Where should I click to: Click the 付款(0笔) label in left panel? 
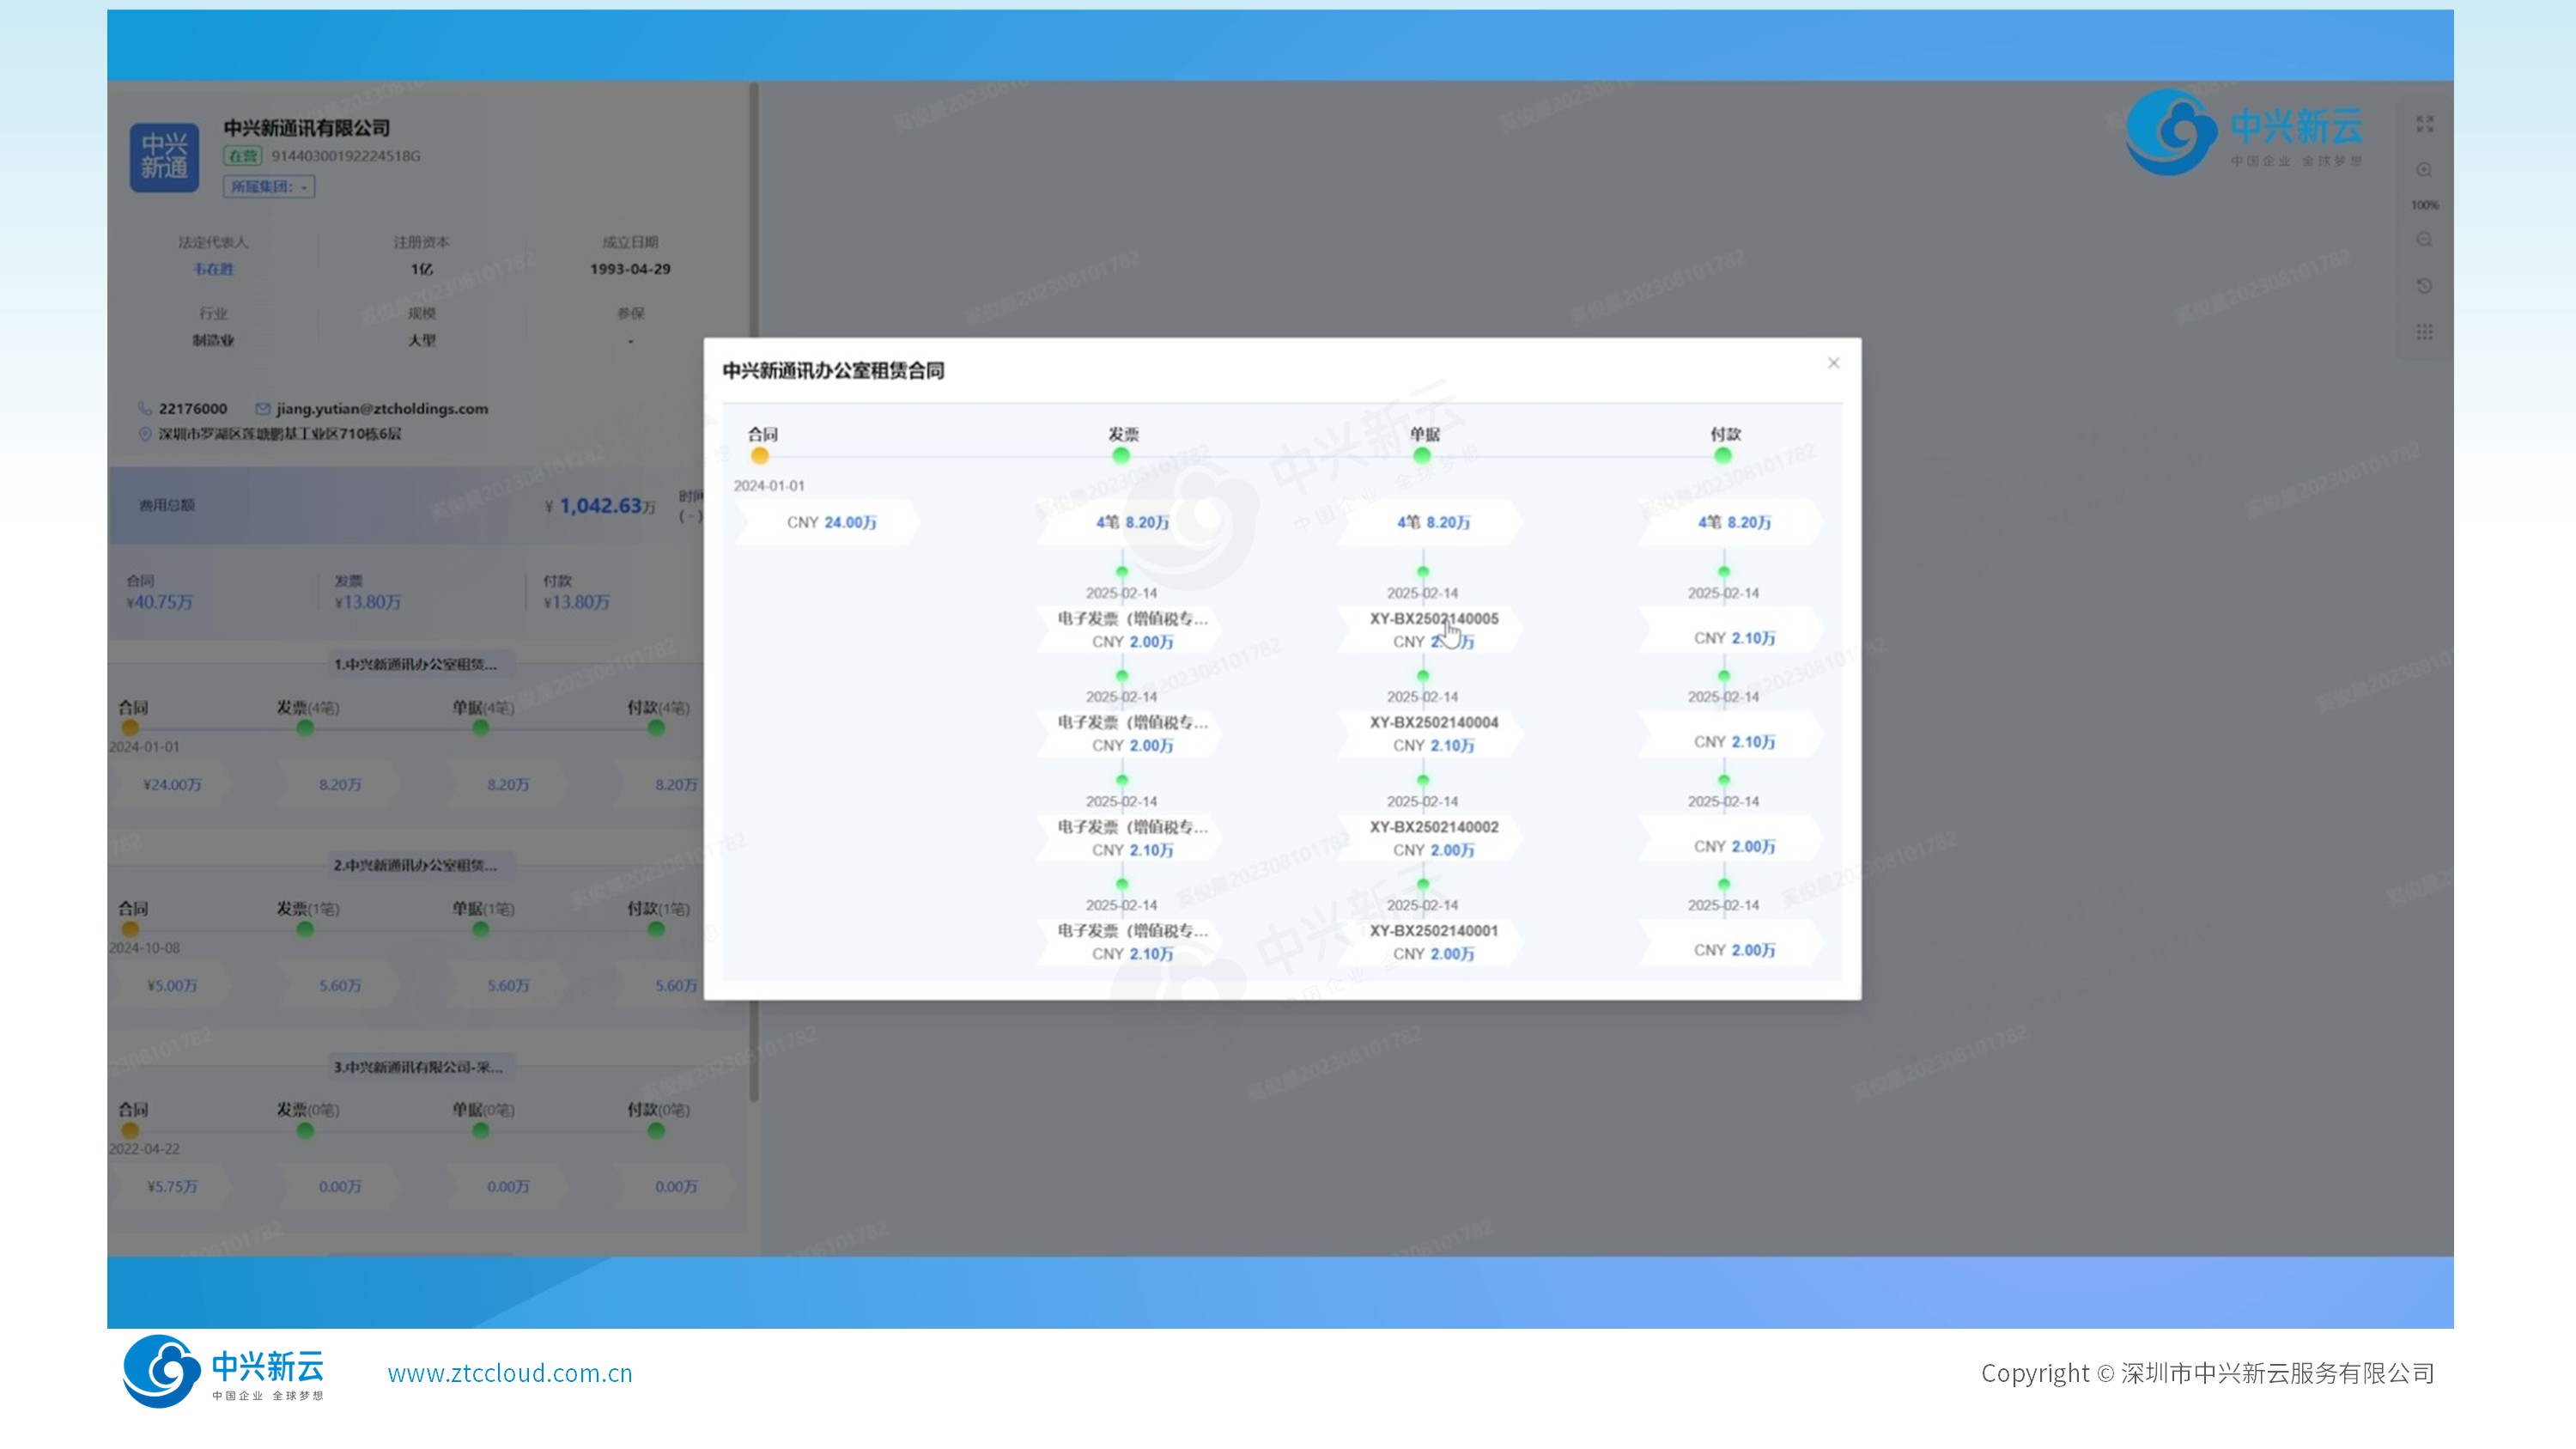pyautogui.click(x=658, y=1110)
